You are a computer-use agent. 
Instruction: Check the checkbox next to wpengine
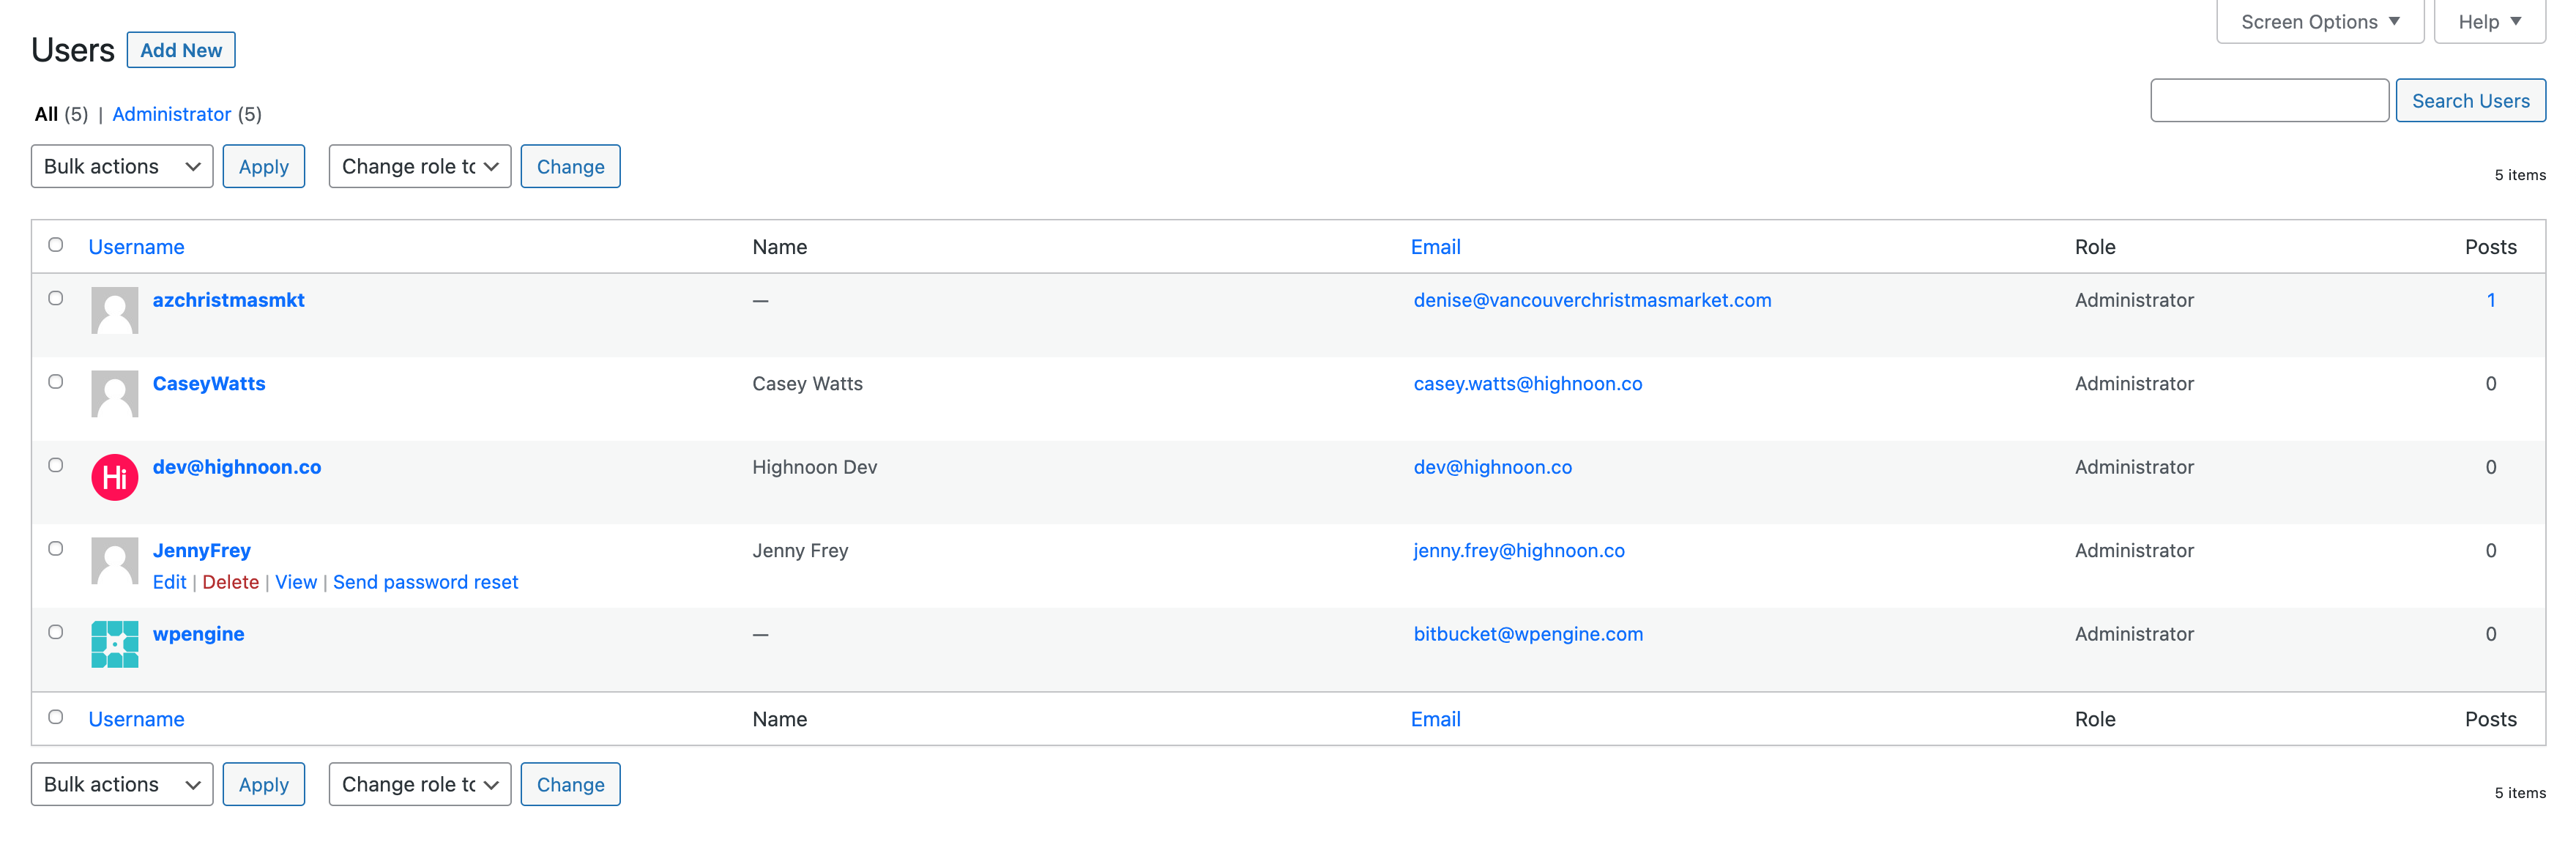[x=55, y=631]
